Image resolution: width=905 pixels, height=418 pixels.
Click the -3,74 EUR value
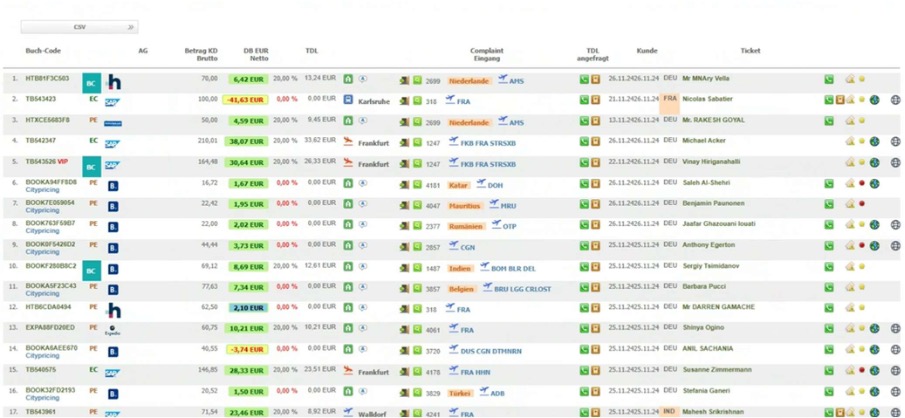tap(248, 350)
